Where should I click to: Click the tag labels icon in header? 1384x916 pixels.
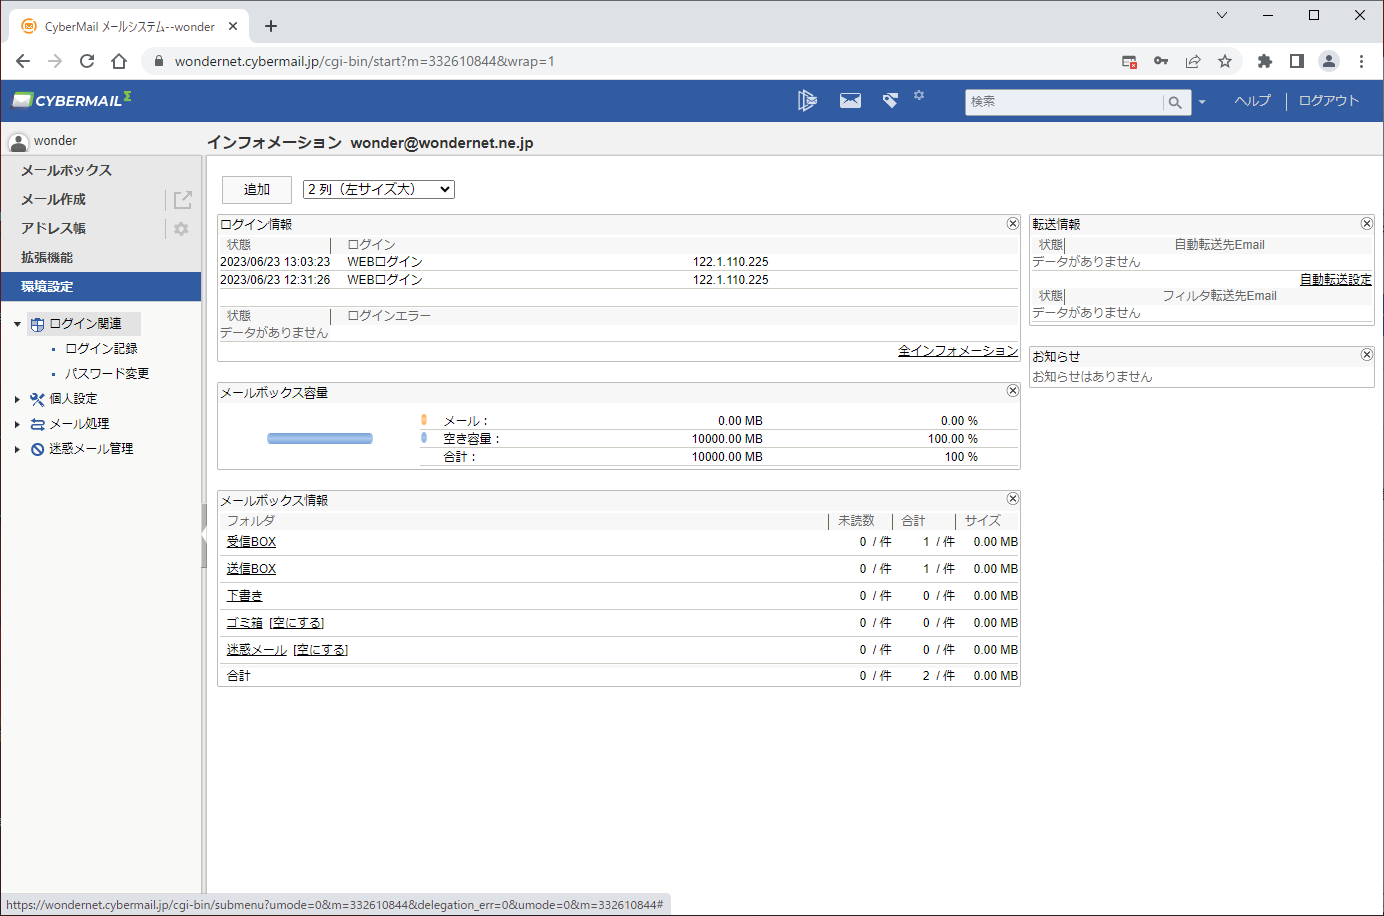point(890,100)
